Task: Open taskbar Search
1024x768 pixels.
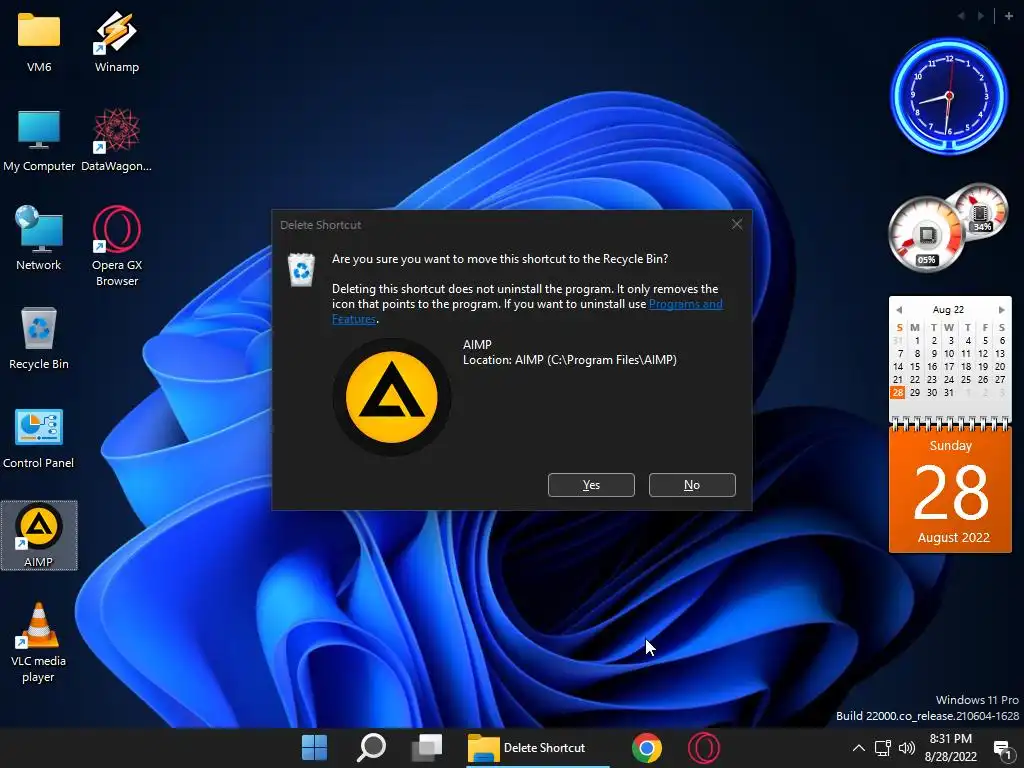Action: coord(371,748)
